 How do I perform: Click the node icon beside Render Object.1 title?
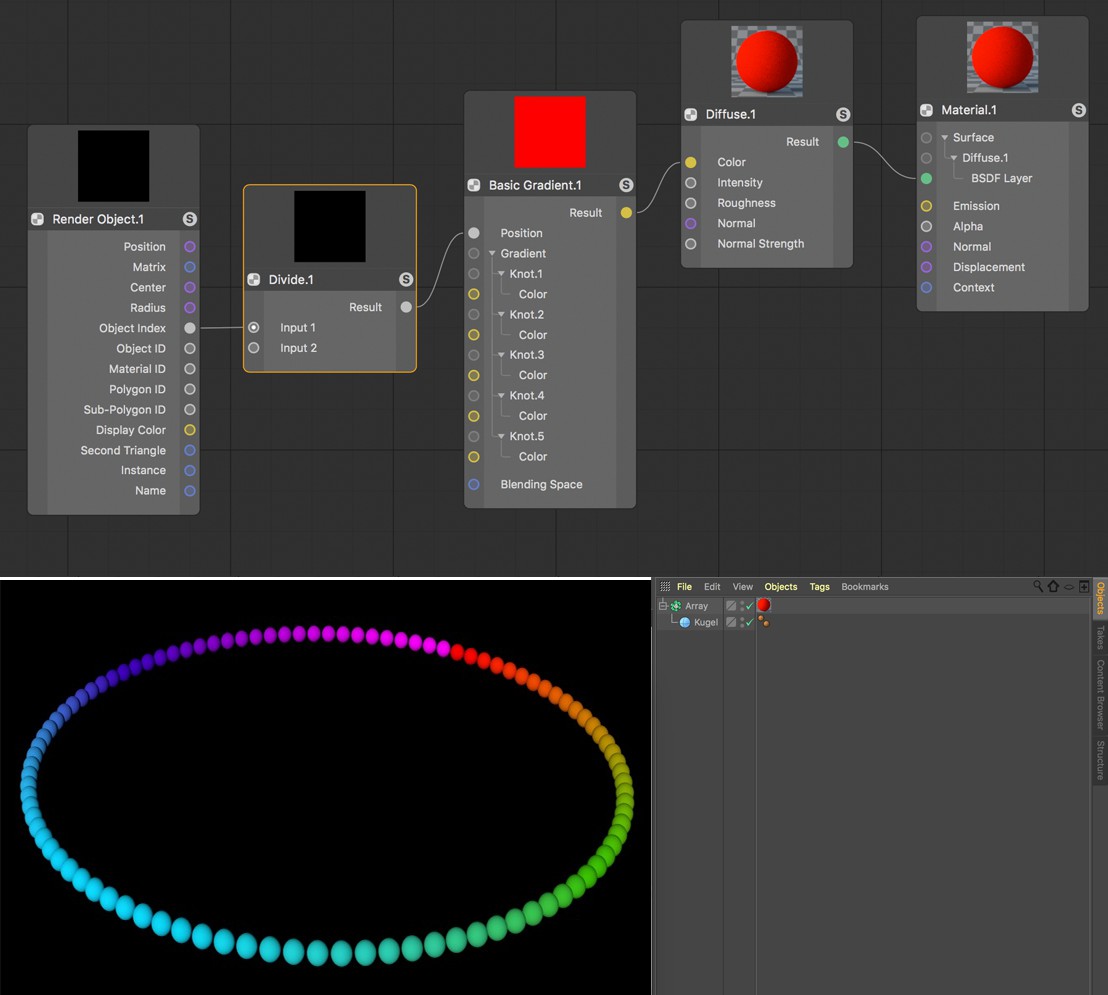[x=37, y=219]
